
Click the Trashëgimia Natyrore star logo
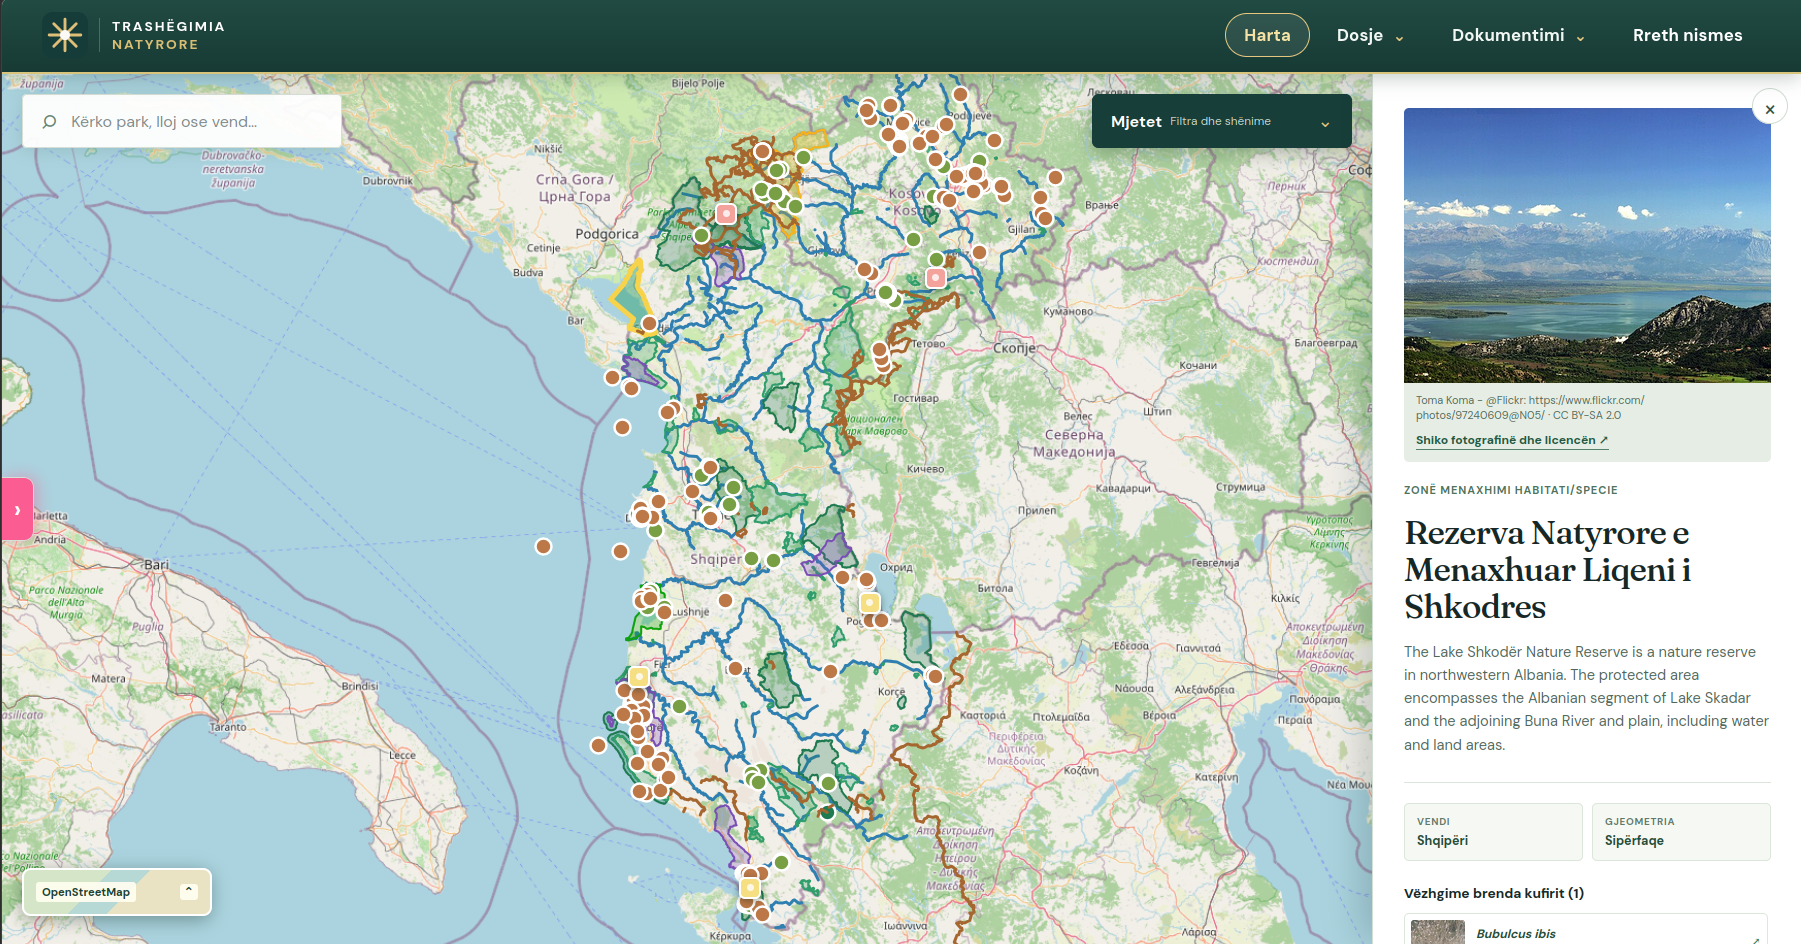click(65, 35)
